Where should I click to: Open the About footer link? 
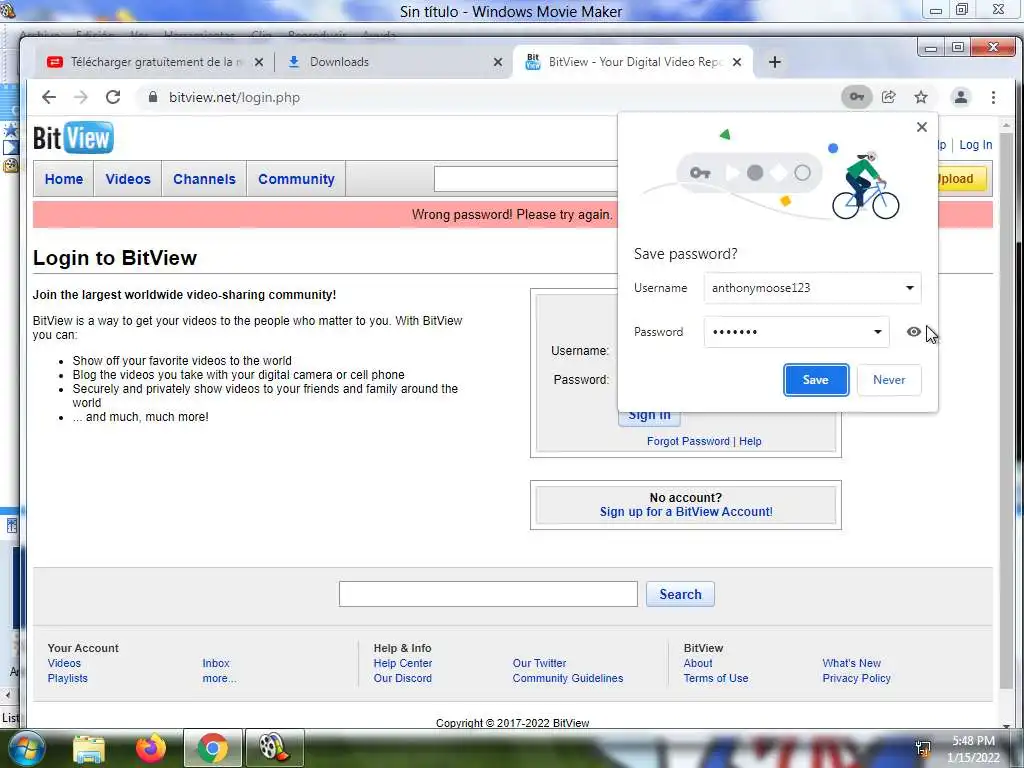[x=698, y=664]
